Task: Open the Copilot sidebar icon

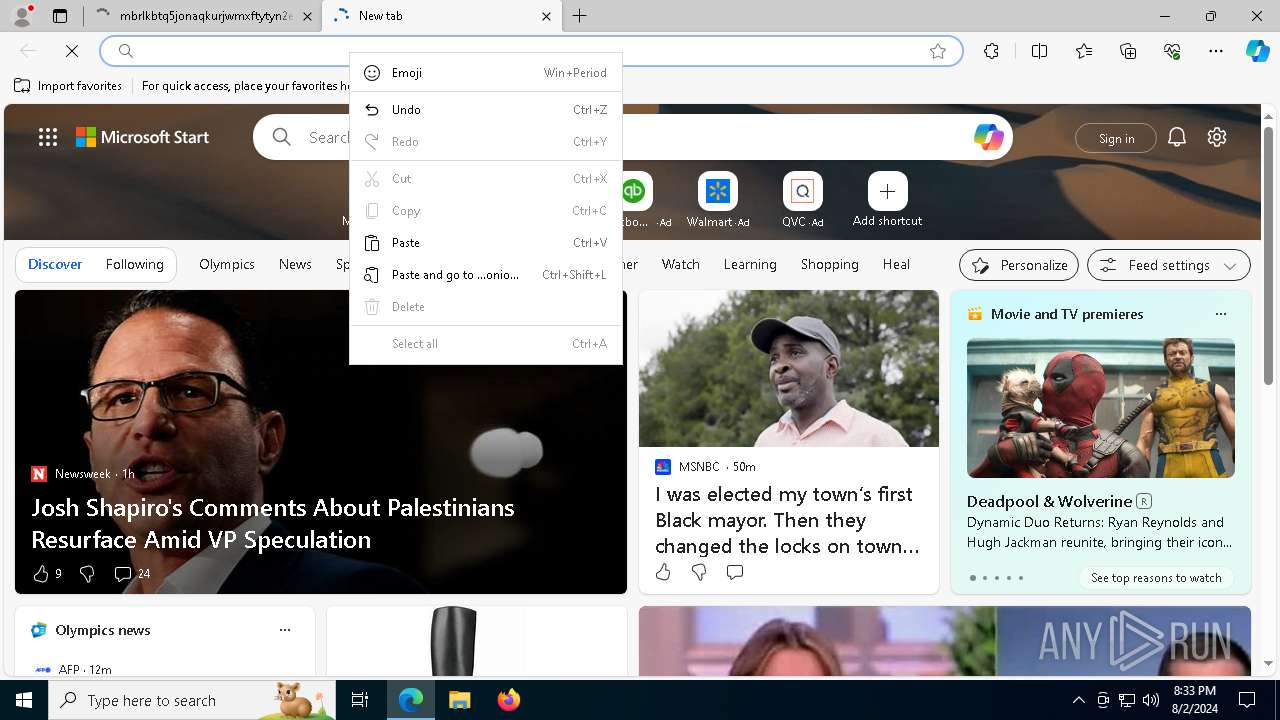Action: tap(1258, 51)
